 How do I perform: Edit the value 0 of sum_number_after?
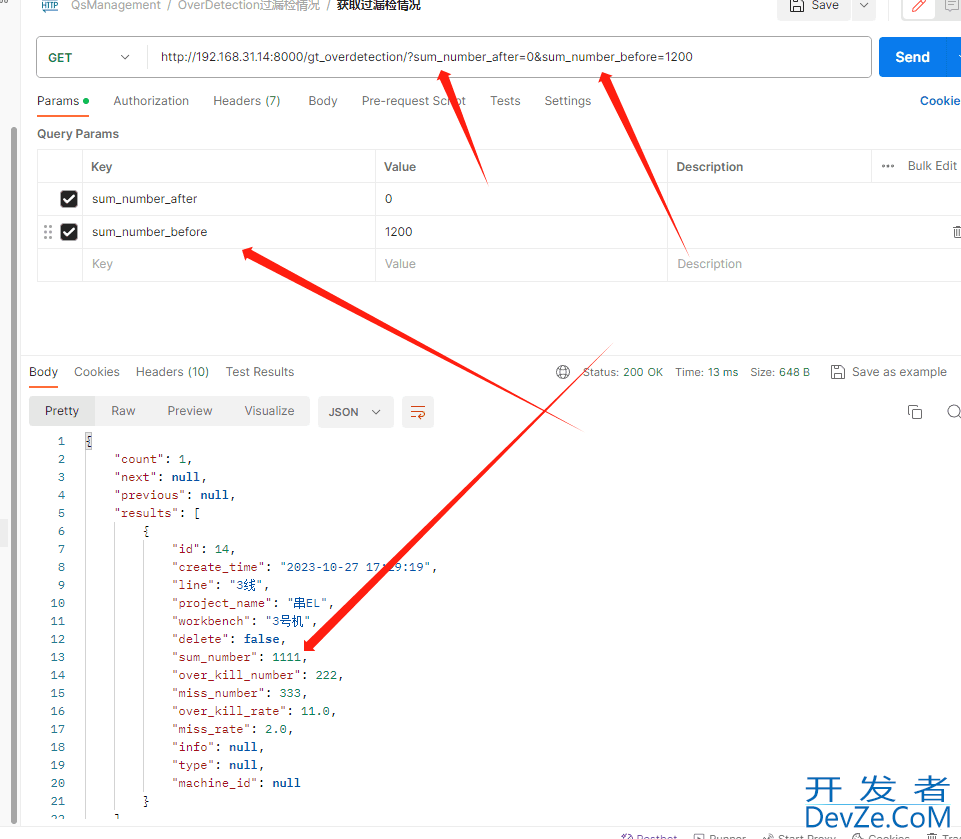(x=521, y=199)
